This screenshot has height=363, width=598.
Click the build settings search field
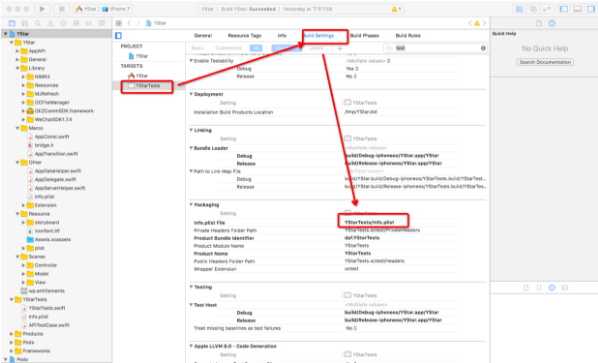click(x=435, y=48)
